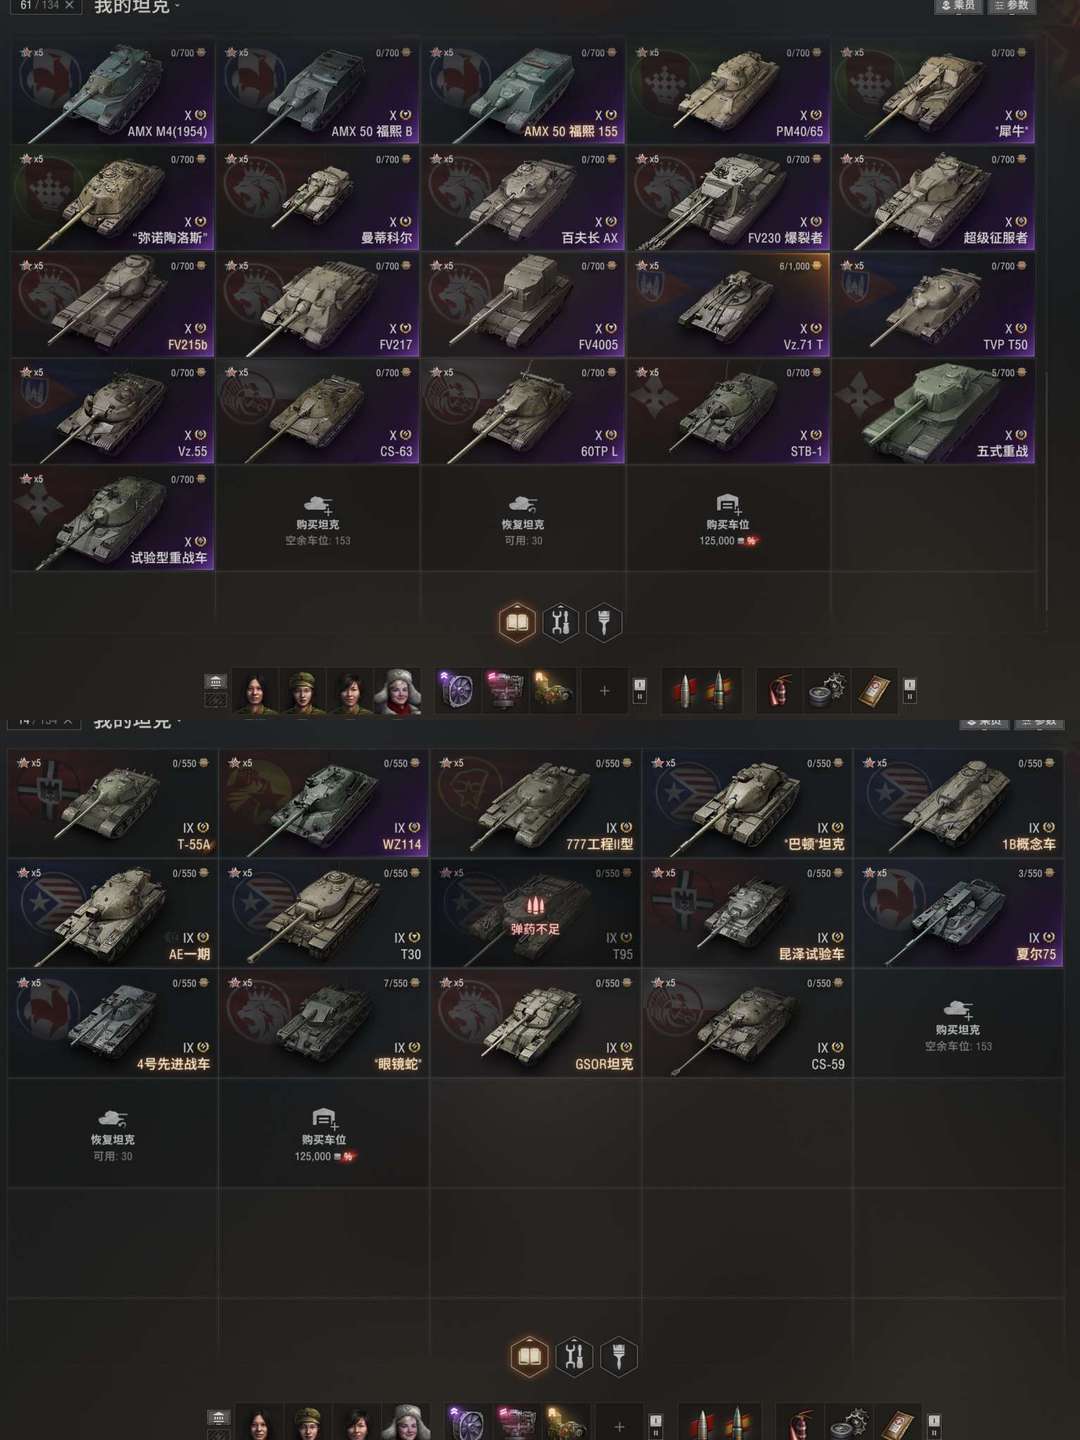Screen dimensions: 1080x1440
Task: Select the 五式重战 tank thumbnail
Action: tap(935, 412)
